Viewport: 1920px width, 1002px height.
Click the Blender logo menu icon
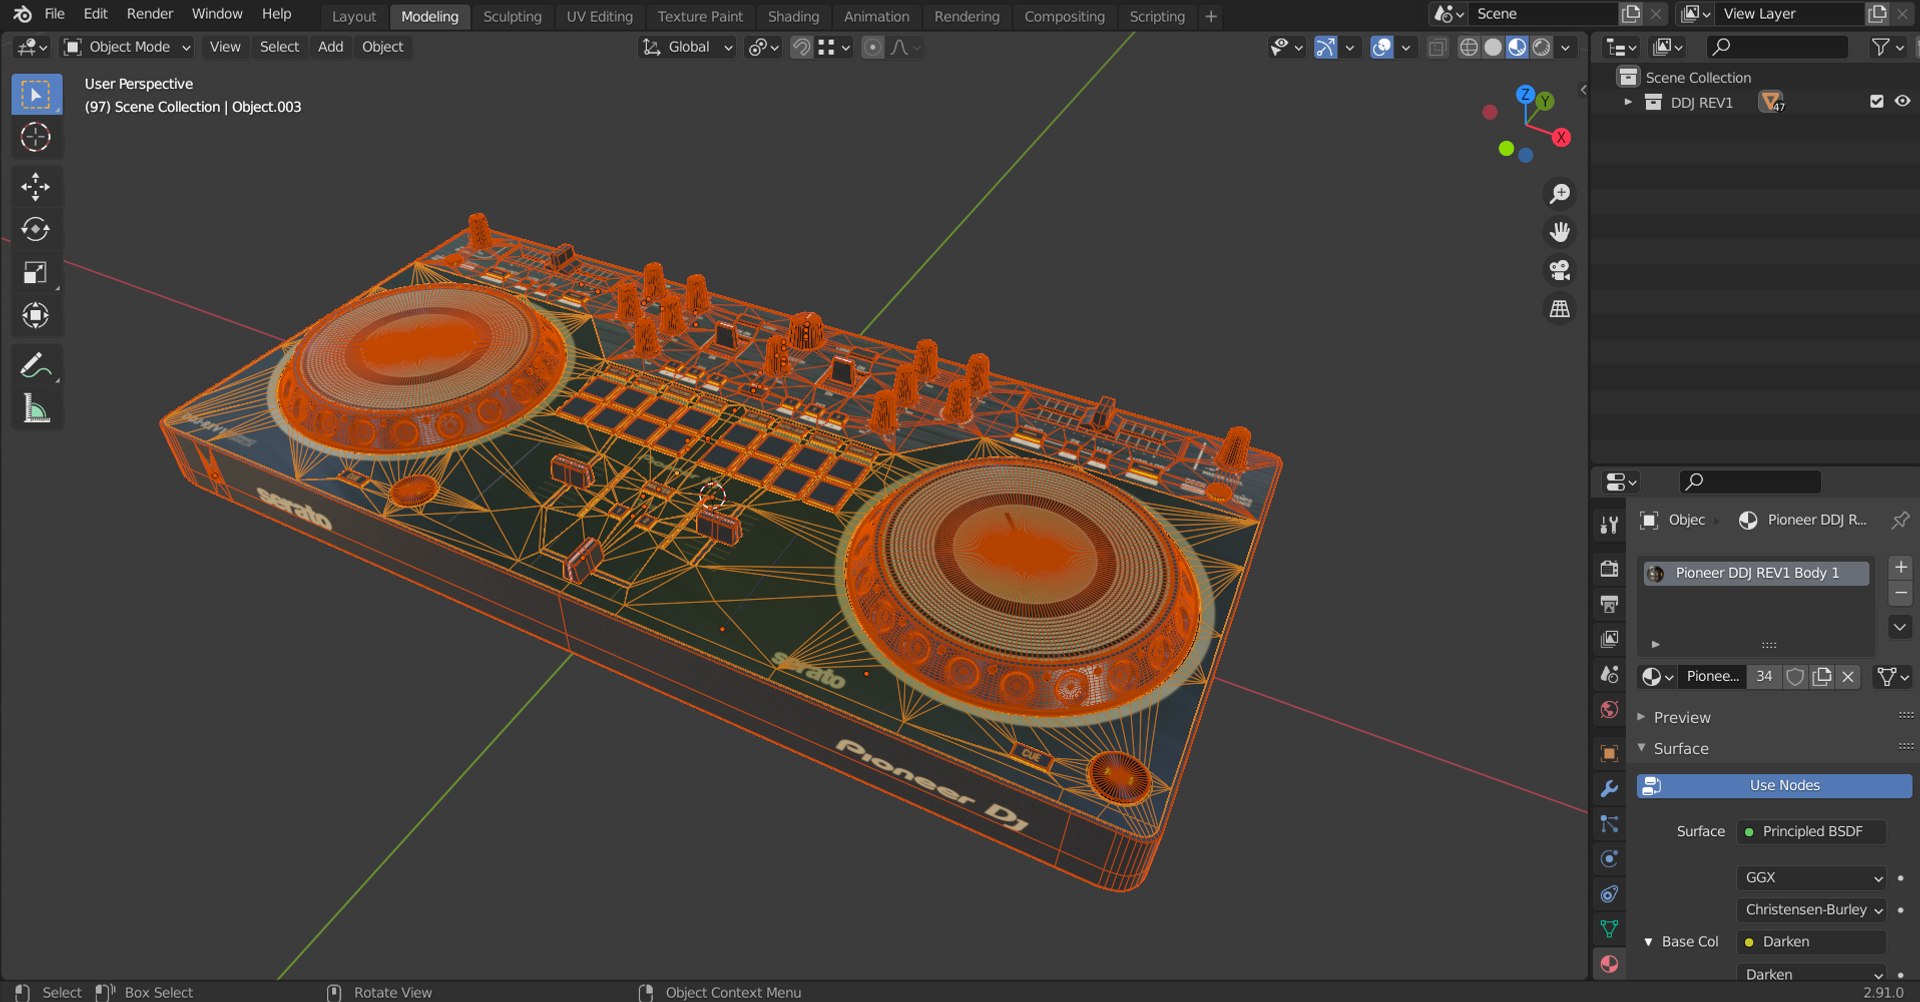(22, 14)
